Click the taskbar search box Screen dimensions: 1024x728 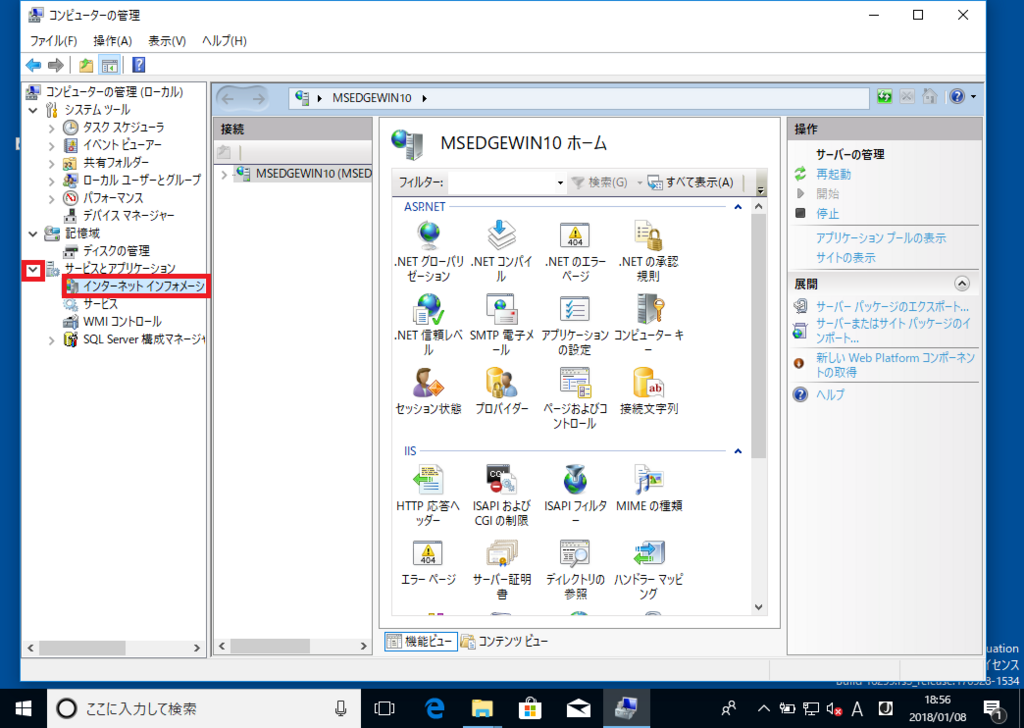click(204, 708)
